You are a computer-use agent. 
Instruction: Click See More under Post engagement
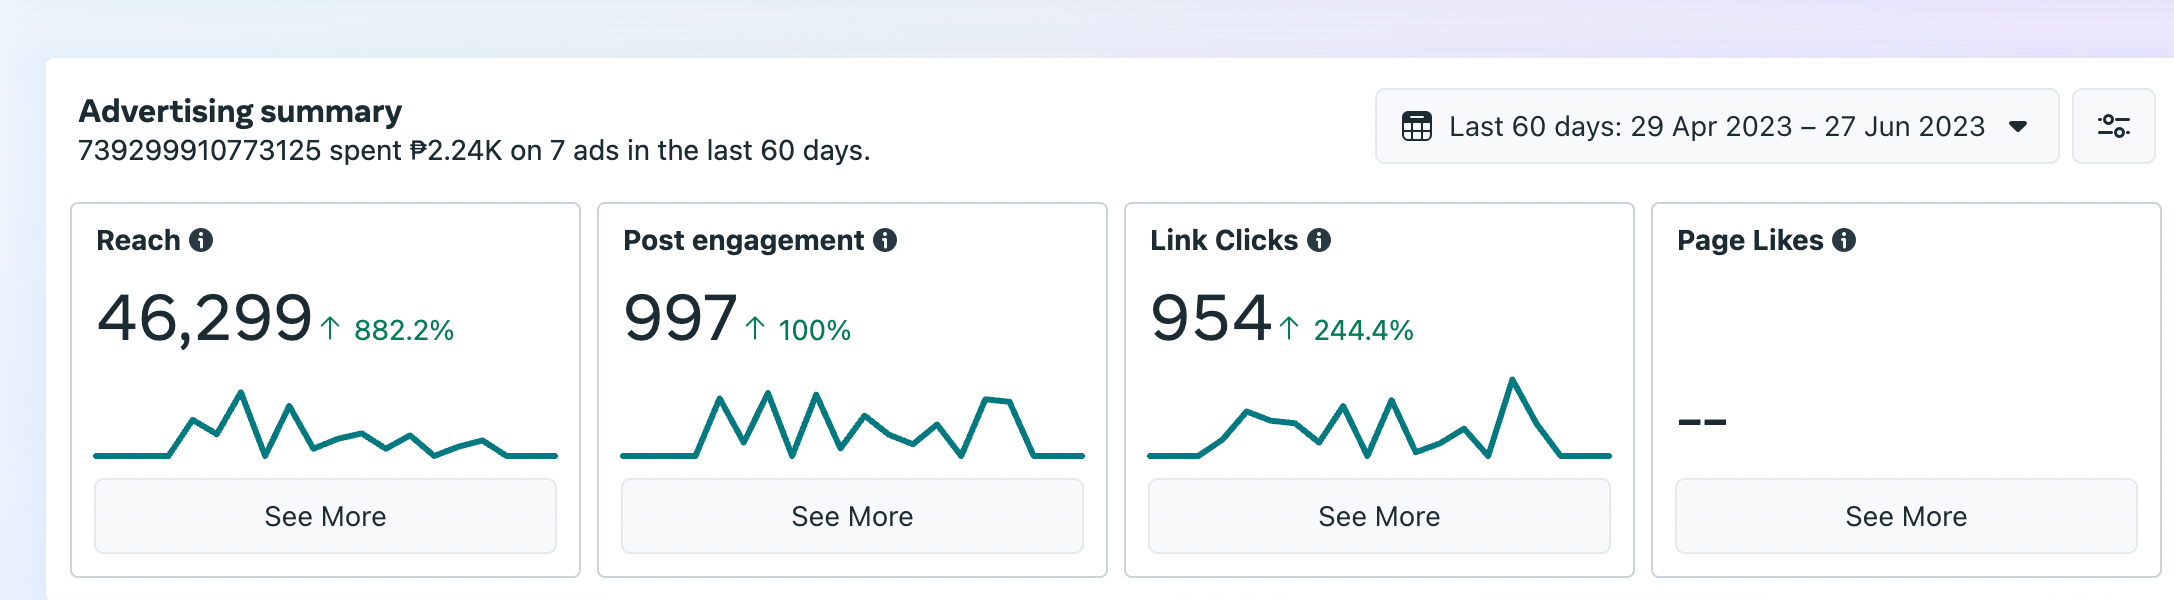[x=852, y=516]
